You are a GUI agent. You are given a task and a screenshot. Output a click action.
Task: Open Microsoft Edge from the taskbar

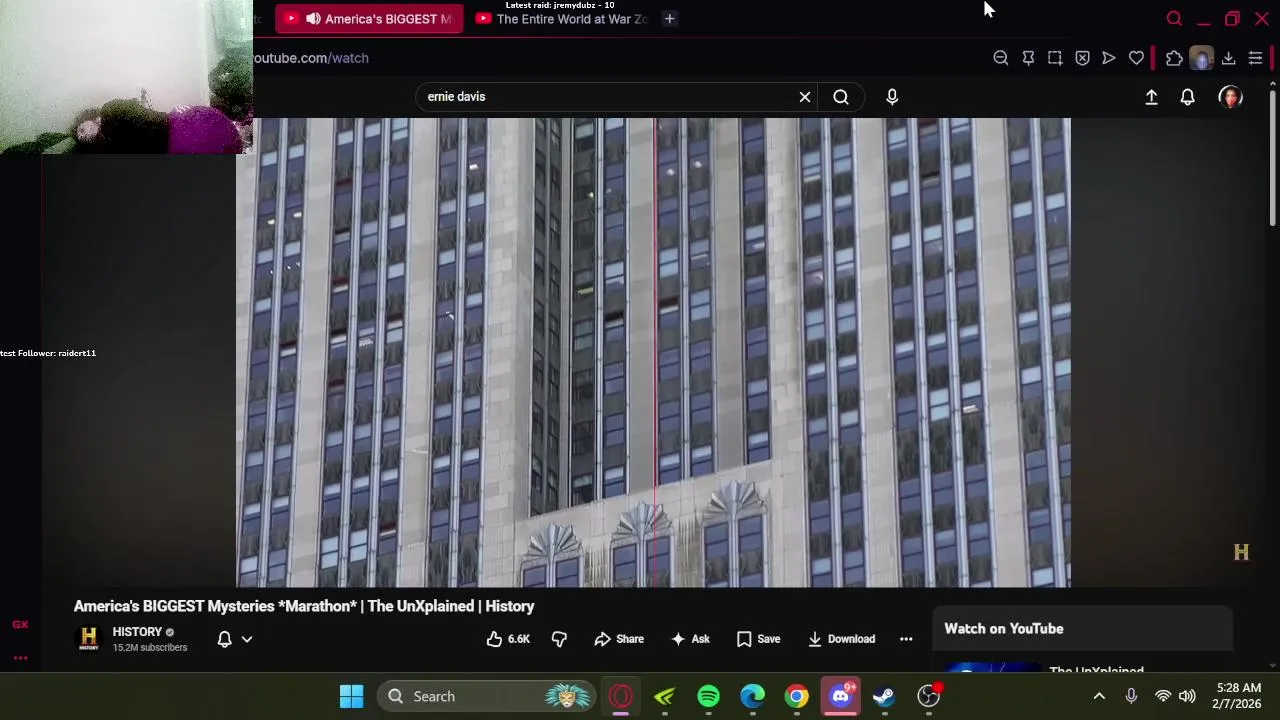pos(753,696)
